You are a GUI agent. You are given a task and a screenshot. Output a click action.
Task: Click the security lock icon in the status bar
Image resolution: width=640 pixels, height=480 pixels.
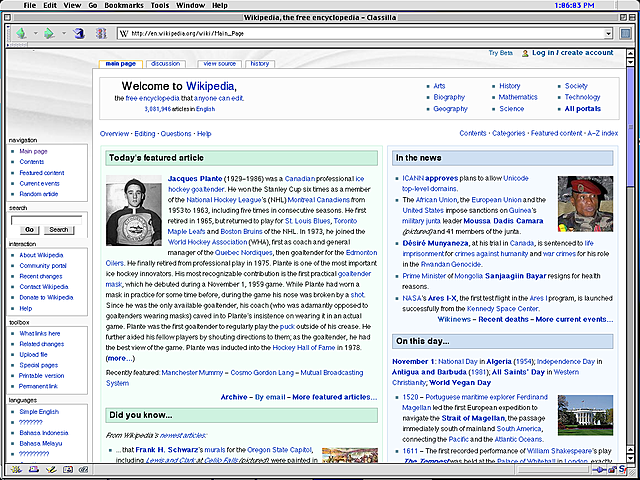(612, 469)
